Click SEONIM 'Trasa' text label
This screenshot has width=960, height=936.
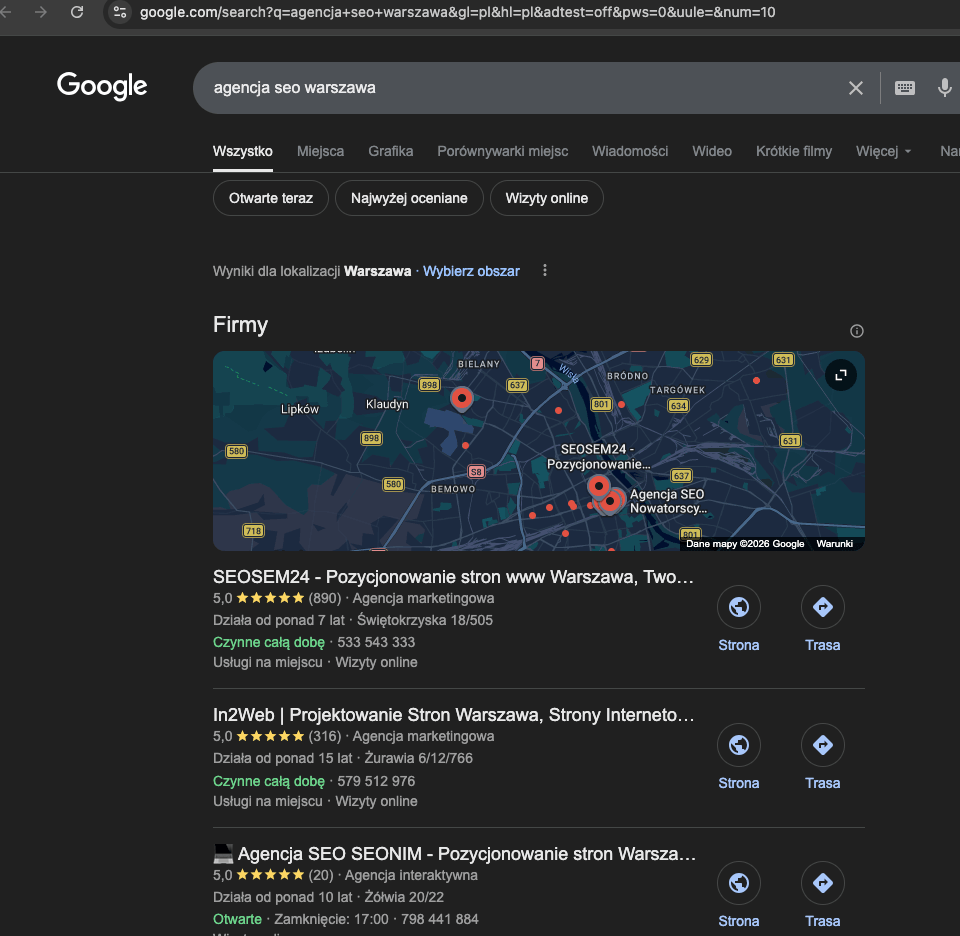[823, 921]
